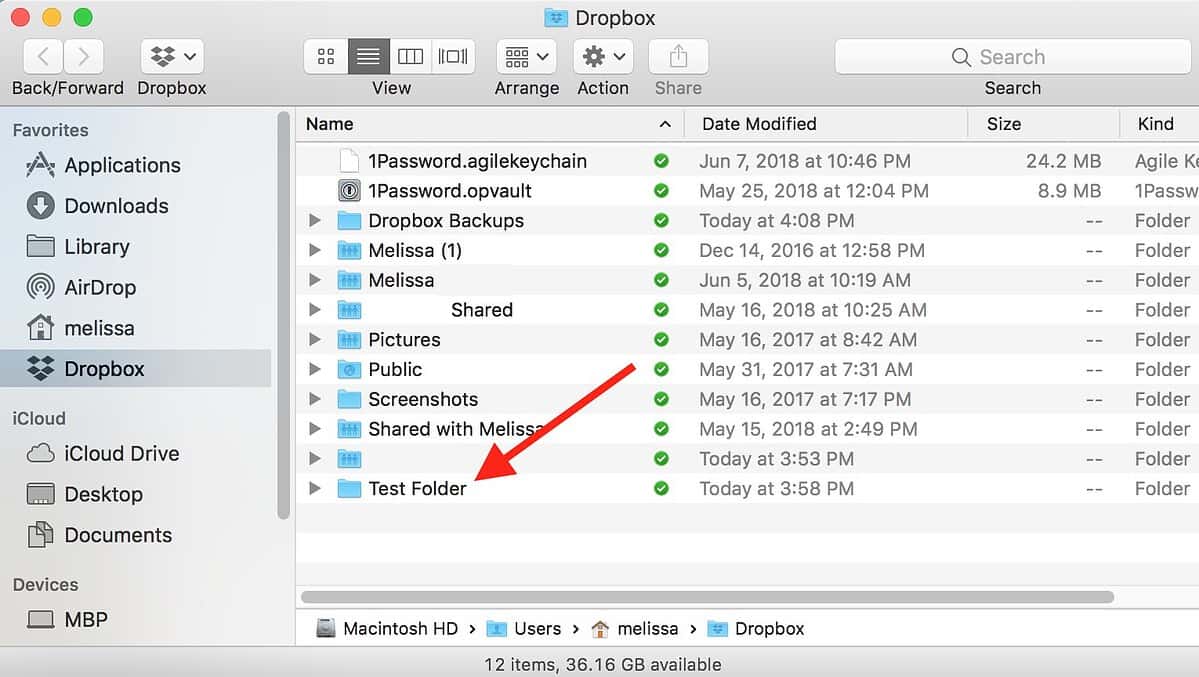Click the Share toolbar button
The width and height of the screenshot is (1199, 677).
coord(678,57)
